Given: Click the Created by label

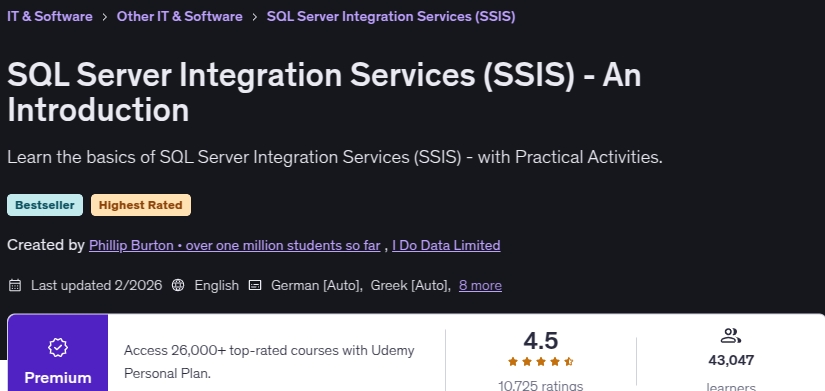Looking at the screenshot, I should pyautogui.click(x=46, y=245).
